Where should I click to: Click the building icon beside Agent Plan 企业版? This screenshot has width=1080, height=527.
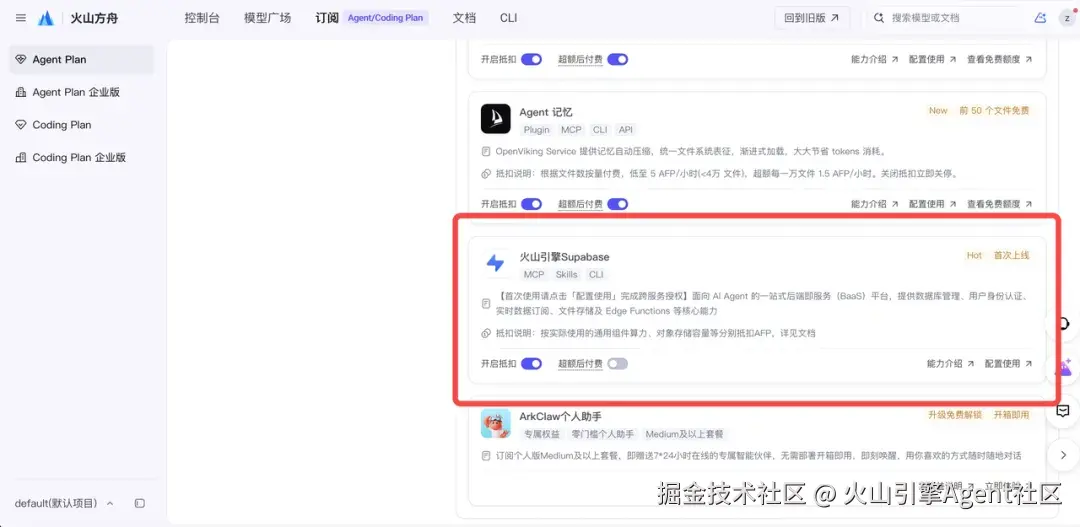(x=20, y=92)
